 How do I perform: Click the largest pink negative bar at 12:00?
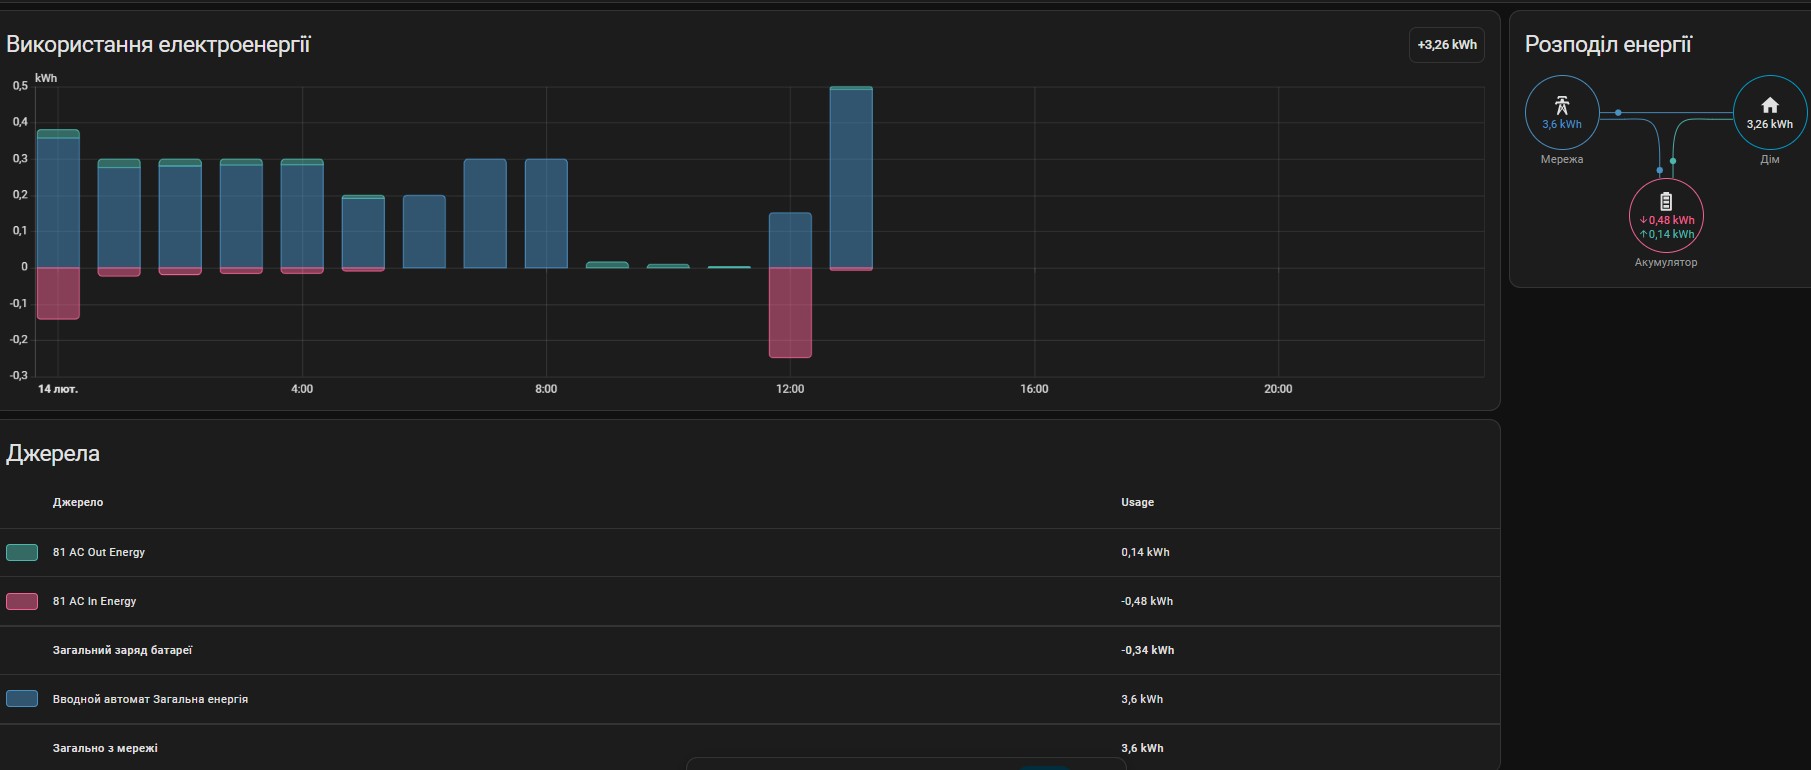tap(790, 312)
